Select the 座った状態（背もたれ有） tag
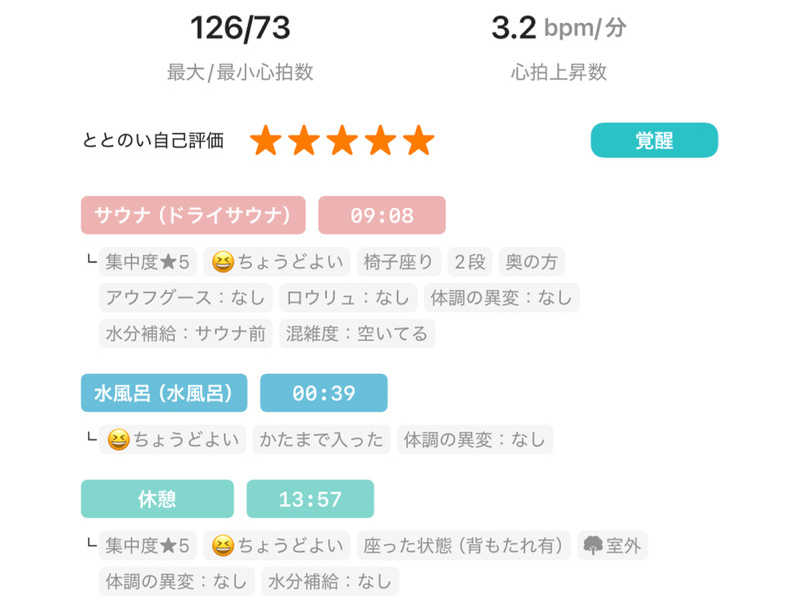800x600 pixels. [x=463, y=546]
